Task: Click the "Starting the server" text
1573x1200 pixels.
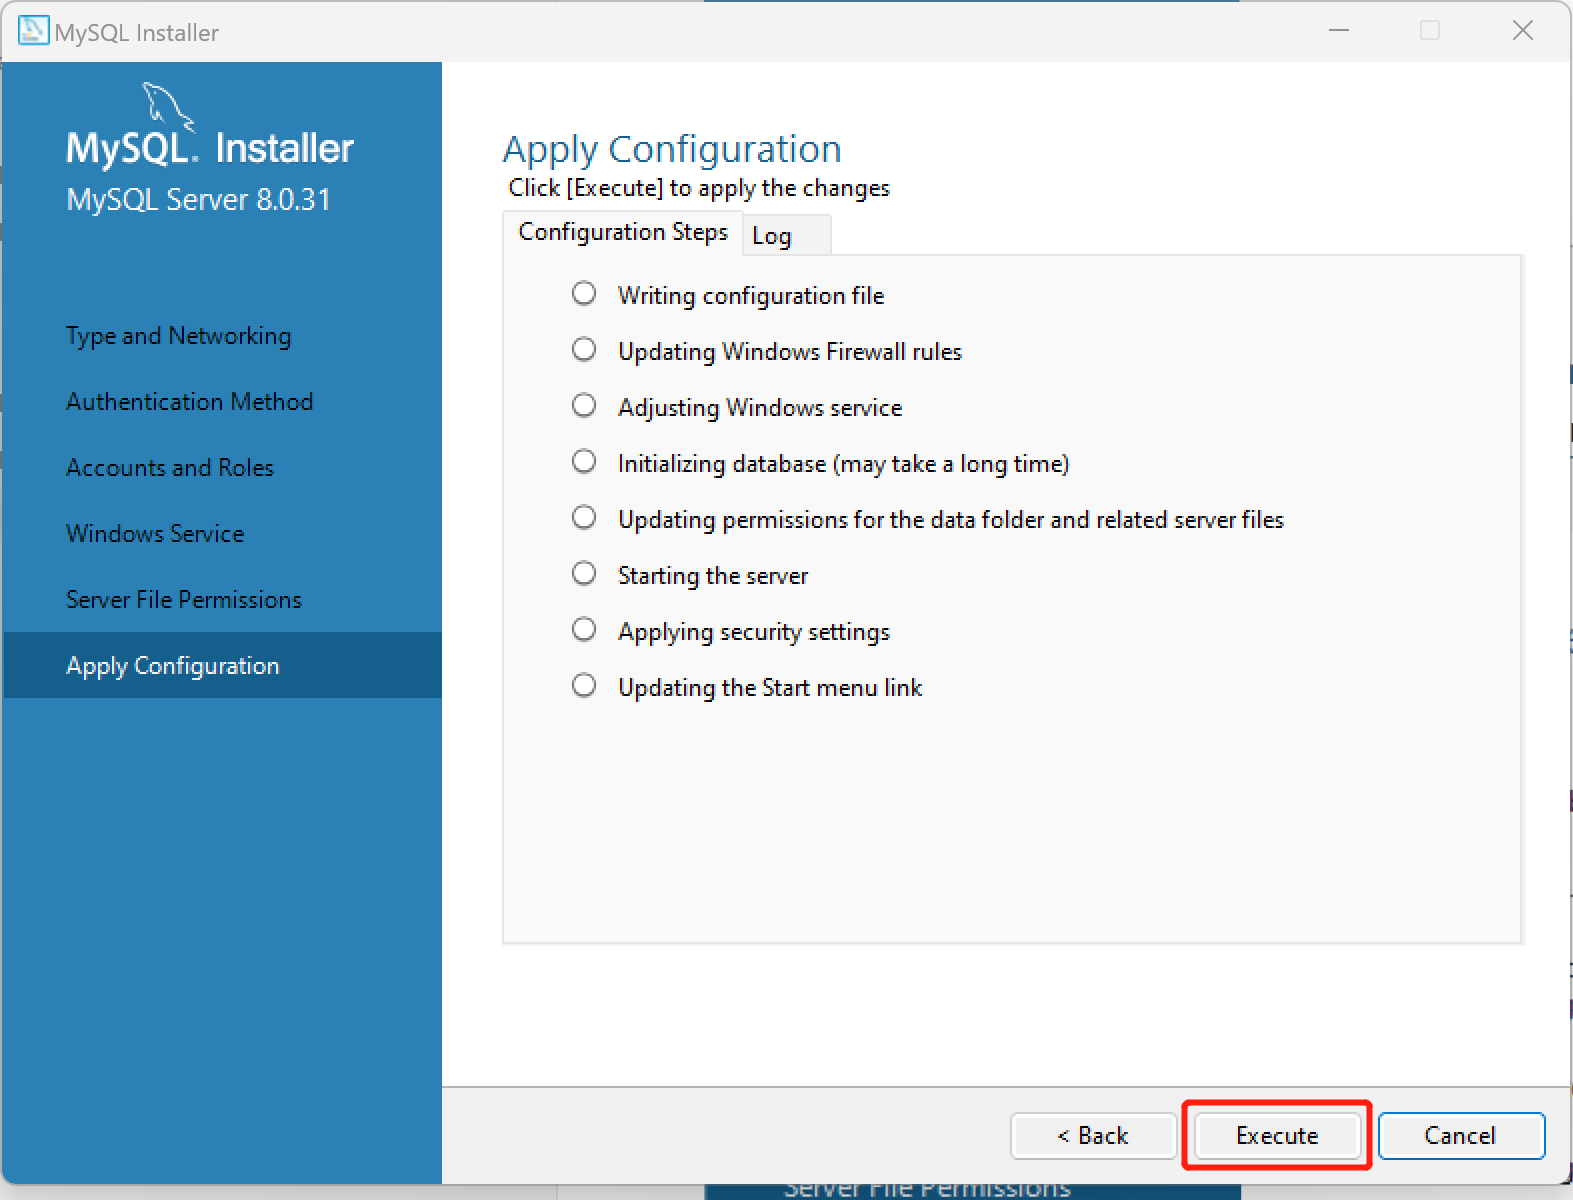Action: [713, 576]
